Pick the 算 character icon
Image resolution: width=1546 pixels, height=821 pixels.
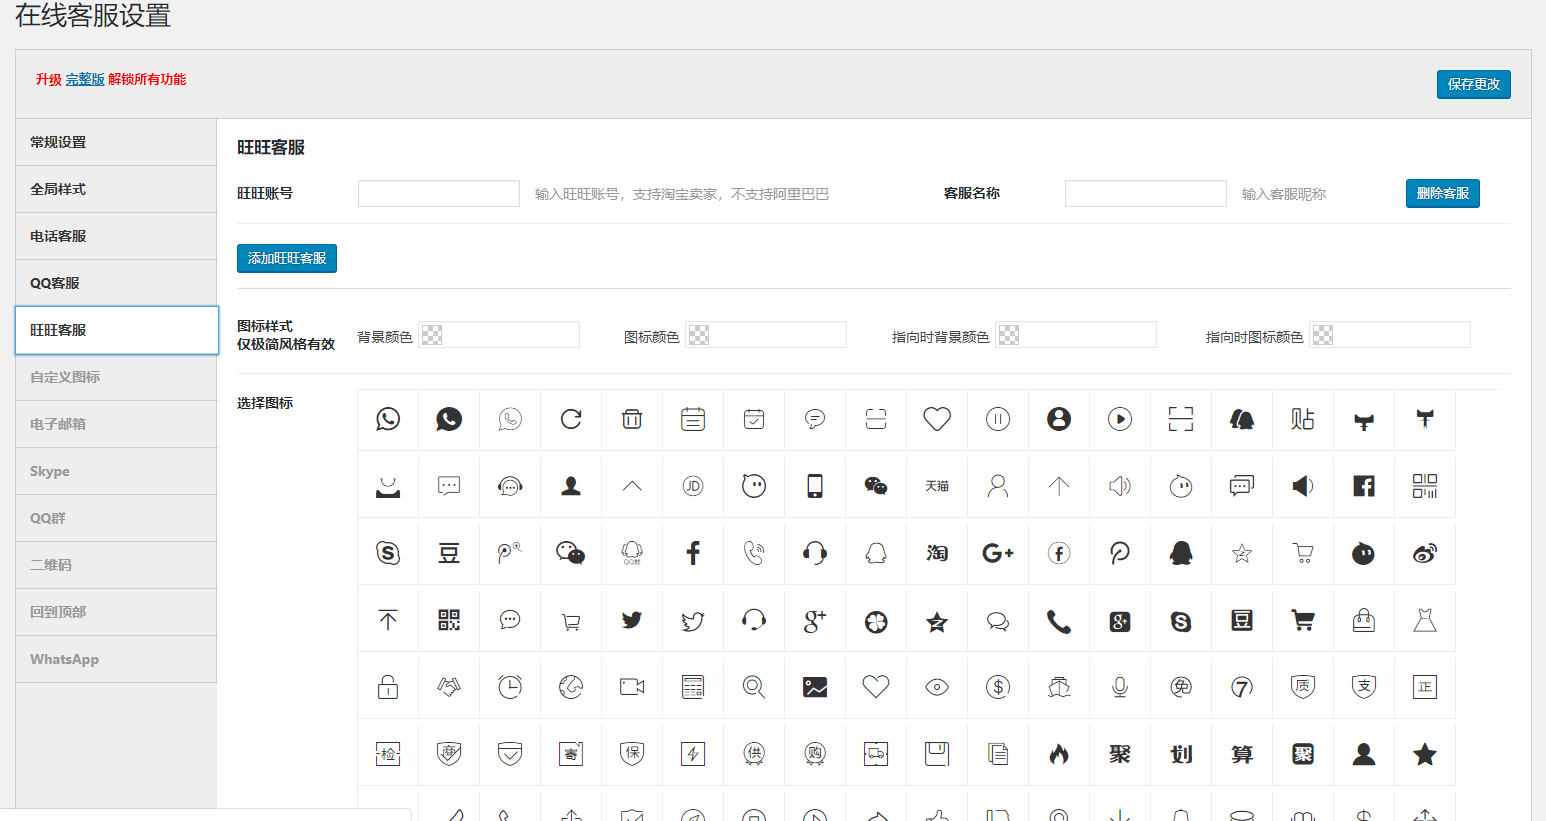pos(1242,754)
